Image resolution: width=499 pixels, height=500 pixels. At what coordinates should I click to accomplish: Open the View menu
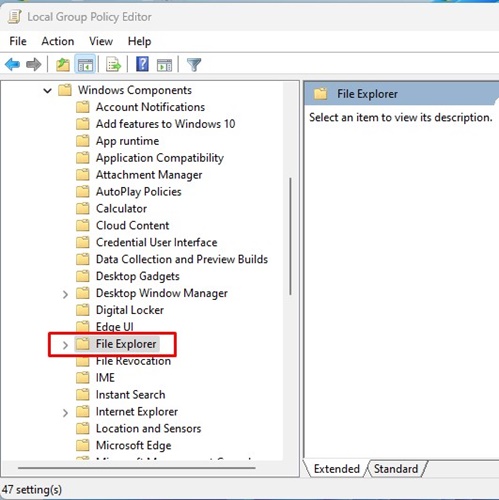coord(101,41)
